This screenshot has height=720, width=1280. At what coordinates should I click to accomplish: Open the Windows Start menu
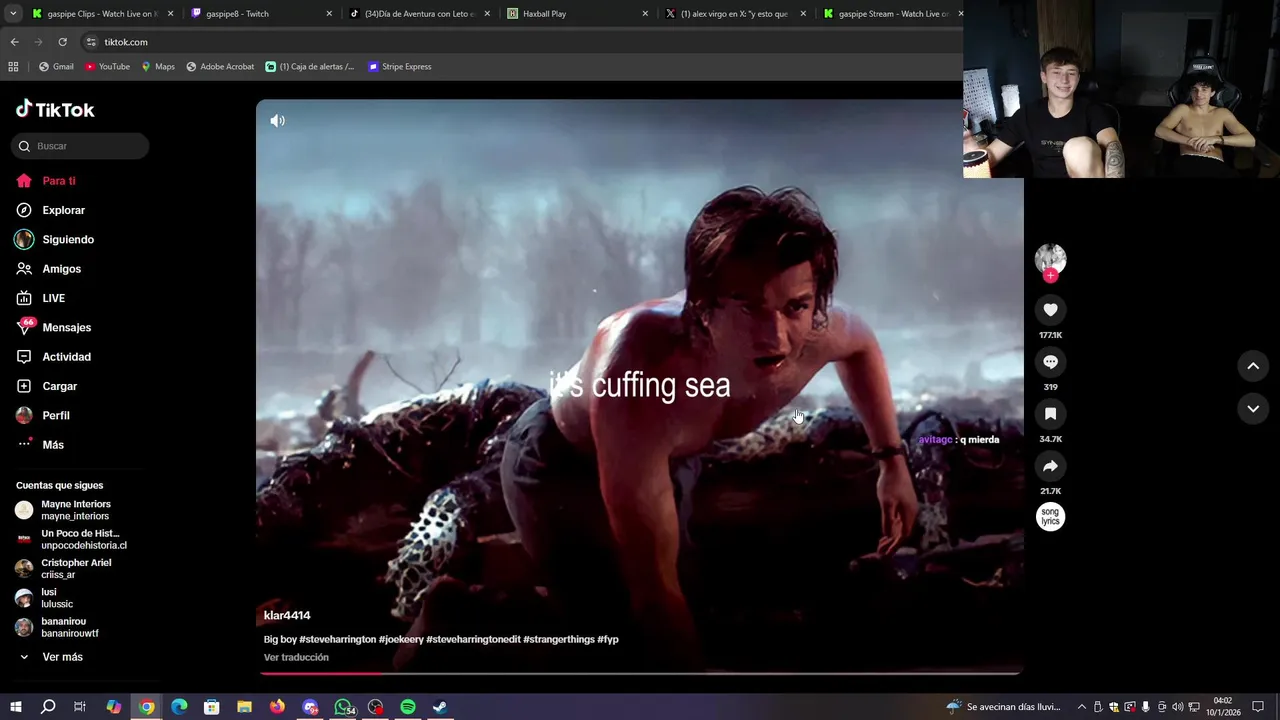click(x=15, y=707)
